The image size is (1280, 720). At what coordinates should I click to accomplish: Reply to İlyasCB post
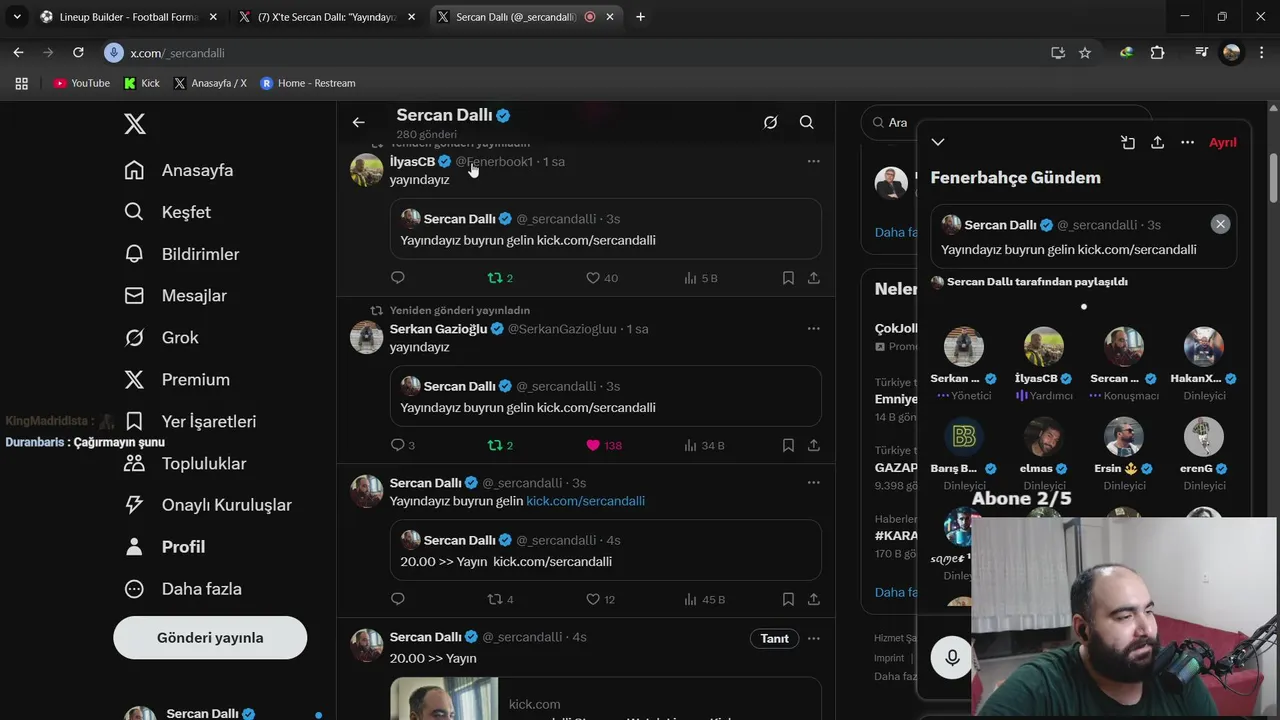point(397,278)
